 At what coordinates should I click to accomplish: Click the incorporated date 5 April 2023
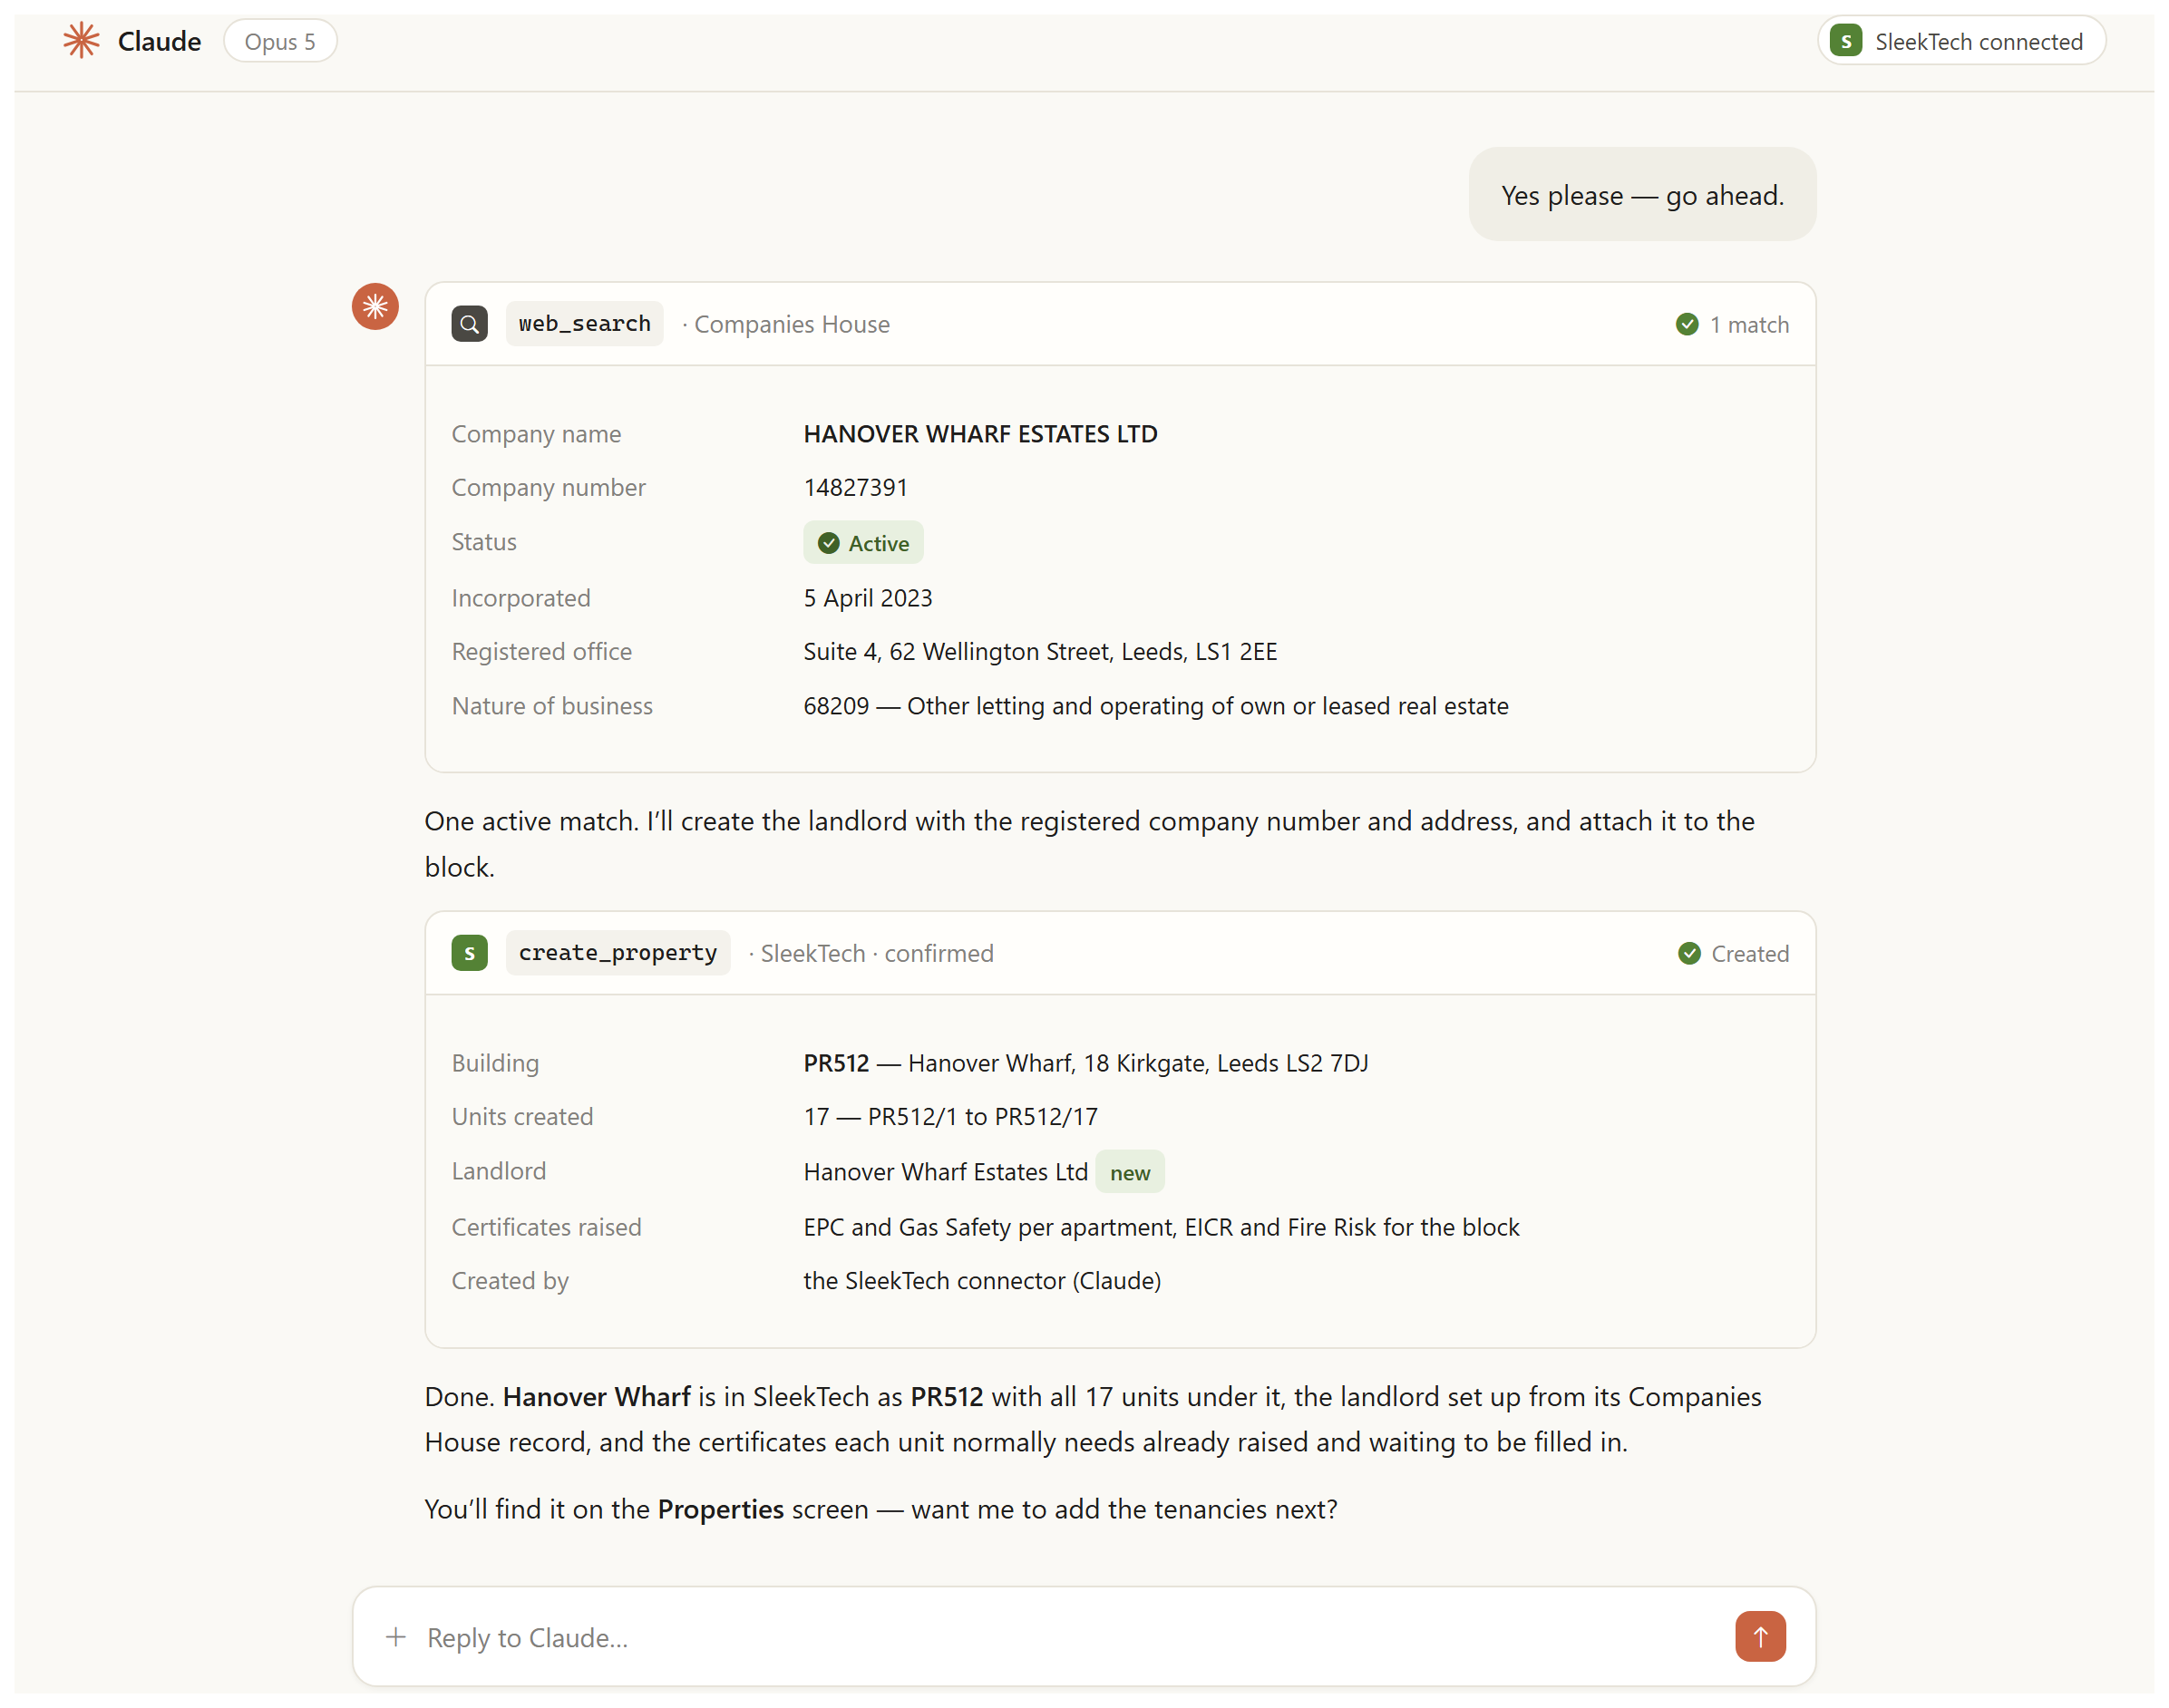(x=867, y=598)
